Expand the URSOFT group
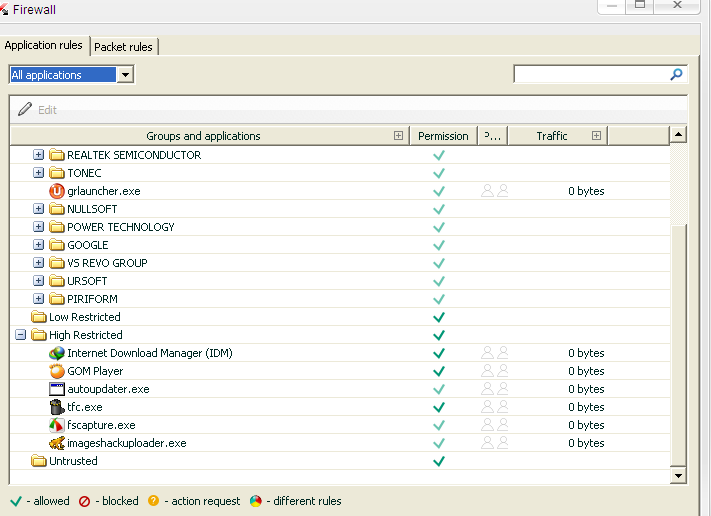The width and height of the screenshot is (711, 516). point(39,281)
